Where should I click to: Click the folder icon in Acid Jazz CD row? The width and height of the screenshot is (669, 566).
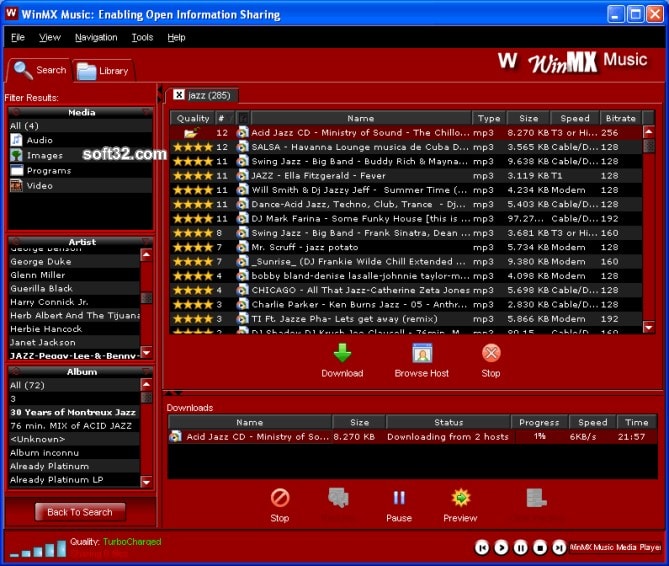(x=191, y=133)
